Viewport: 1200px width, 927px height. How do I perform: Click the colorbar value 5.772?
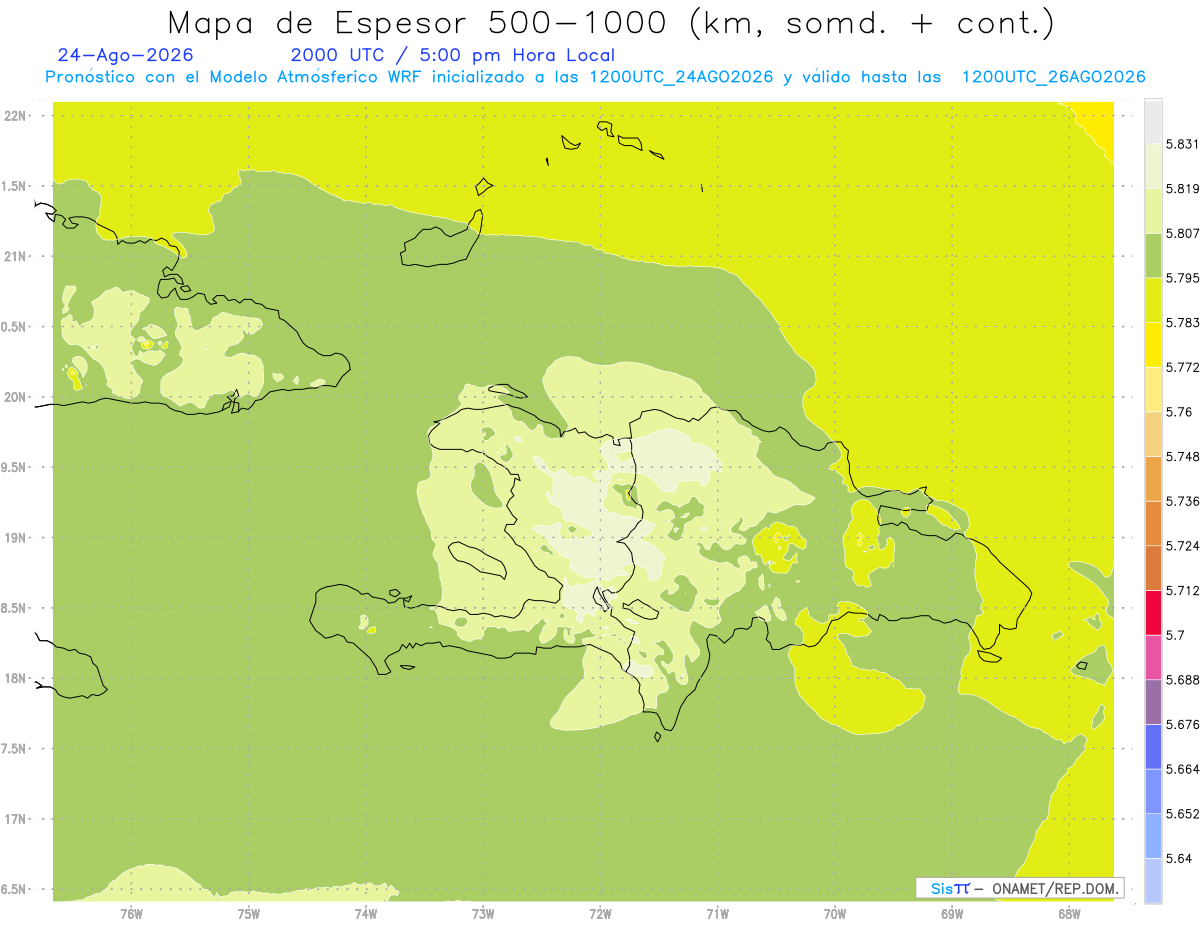tap(1183, 368)
